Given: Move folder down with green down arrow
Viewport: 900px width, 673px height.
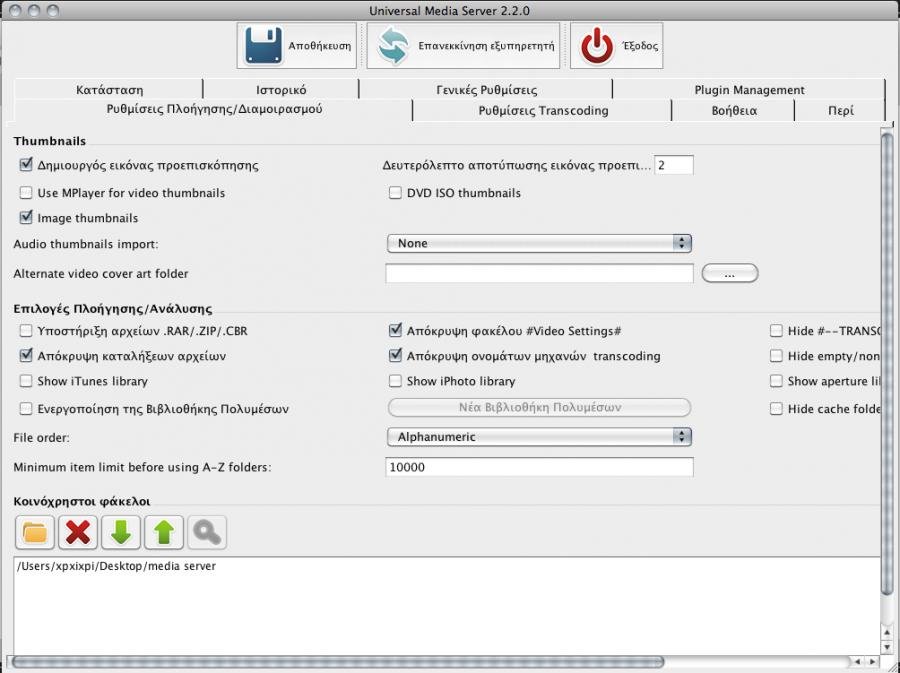Looking at the screenshot, I should click(x=121, y=532).
